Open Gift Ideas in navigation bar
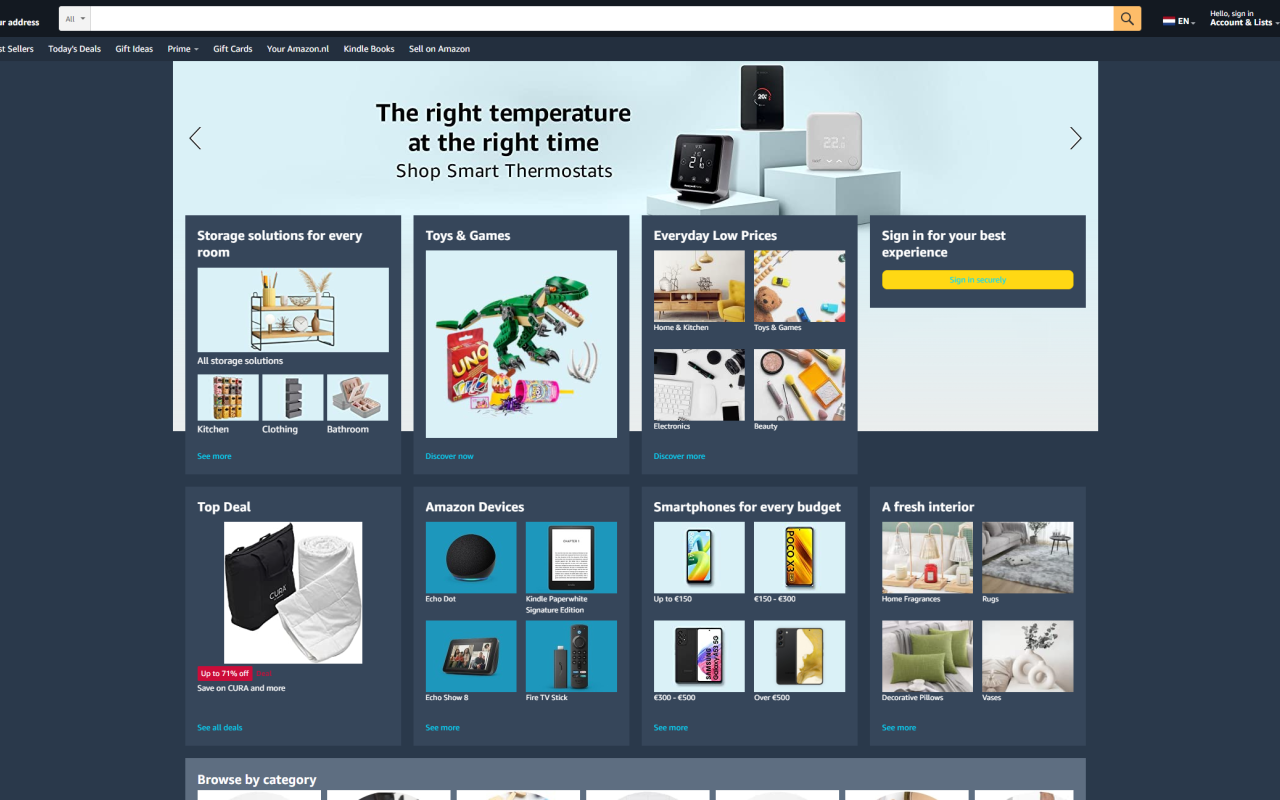 (x=134, y=49)
